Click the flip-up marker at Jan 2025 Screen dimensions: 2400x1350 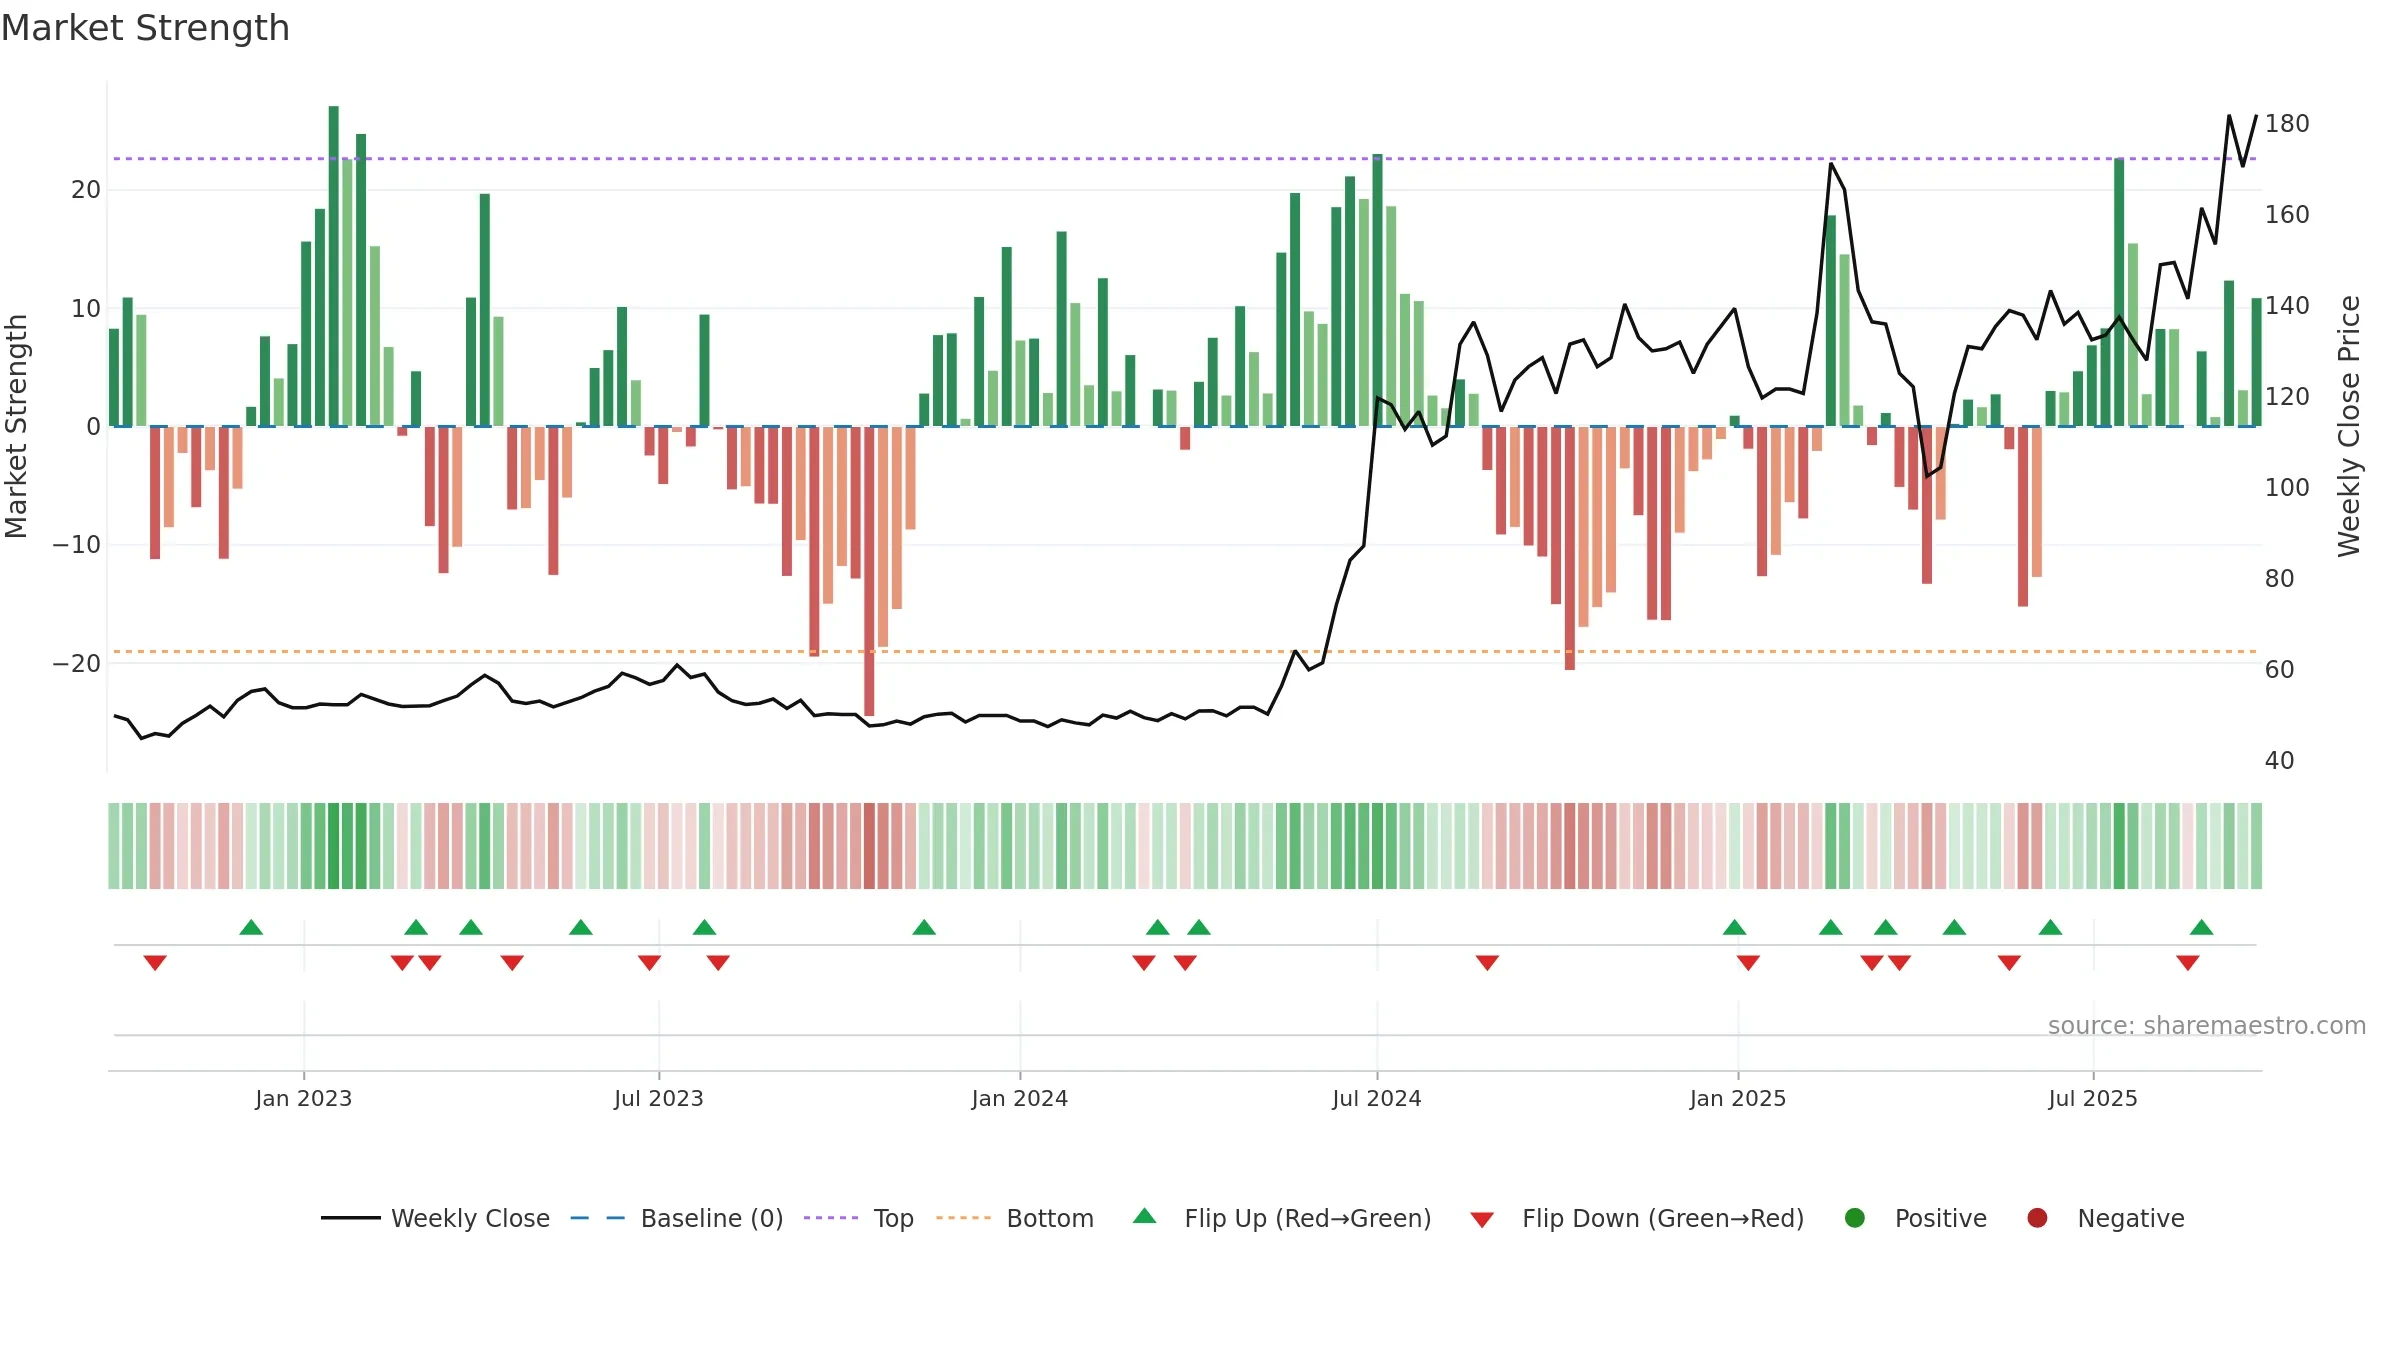tap(1734, 927)
